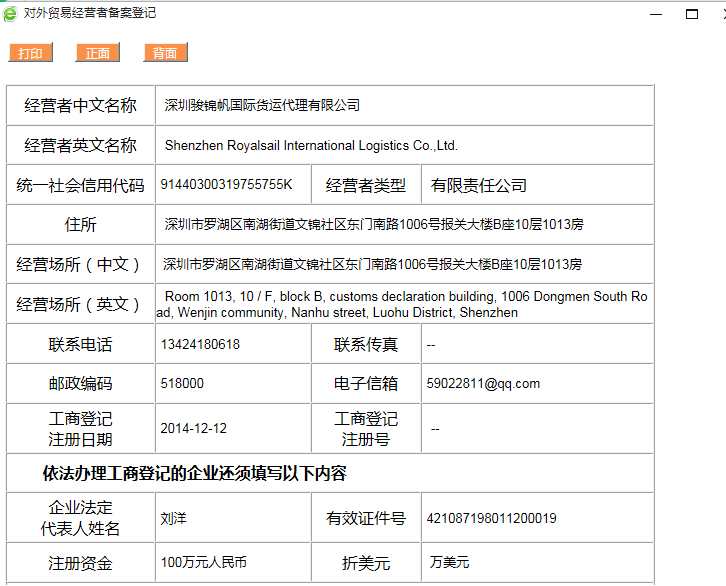Click the 依法办理工商登记的企业 section heading
726x586 pixels.
click(194, 473)
